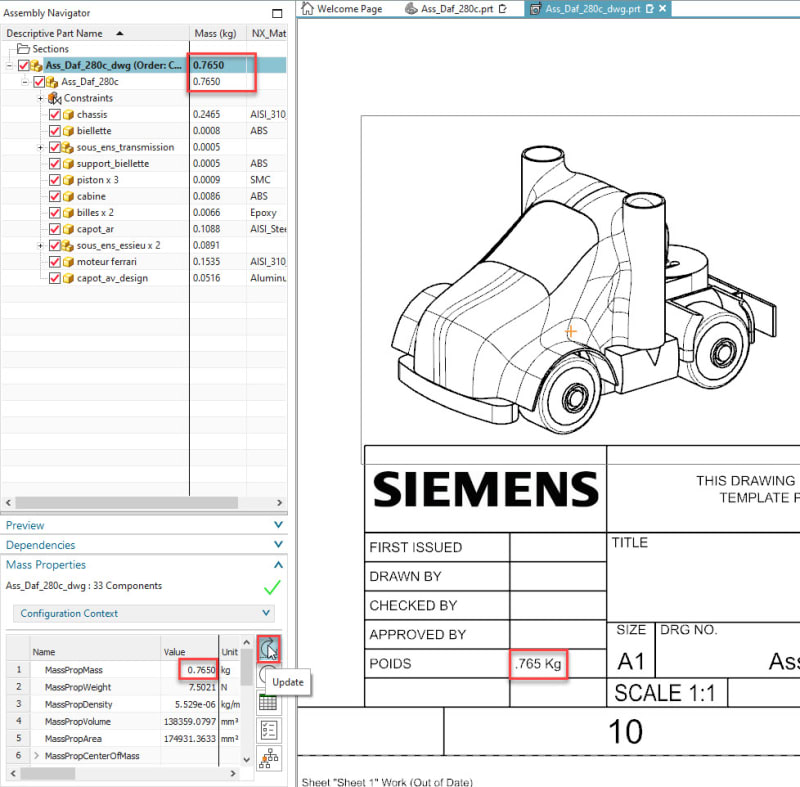Click the down arrow of Mass Properties scrollbar
Screen dimensions: 800x787
tap(246, 759)
